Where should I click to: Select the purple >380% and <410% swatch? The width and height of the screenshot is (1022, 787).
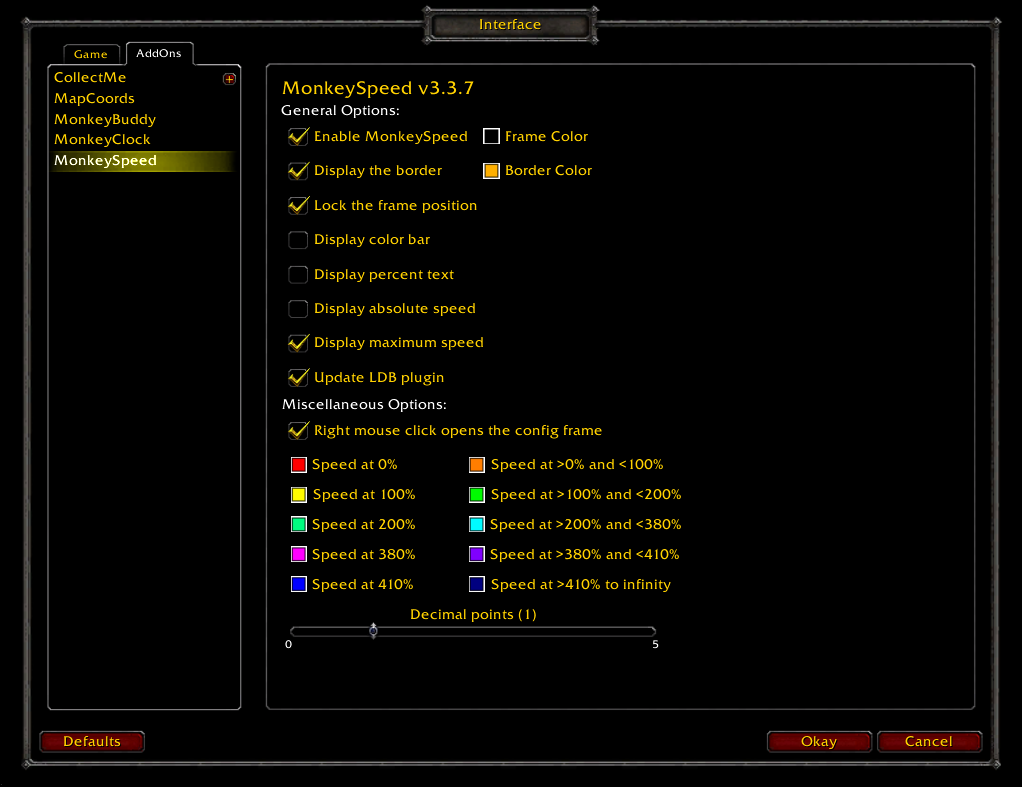tap(477, 555)
